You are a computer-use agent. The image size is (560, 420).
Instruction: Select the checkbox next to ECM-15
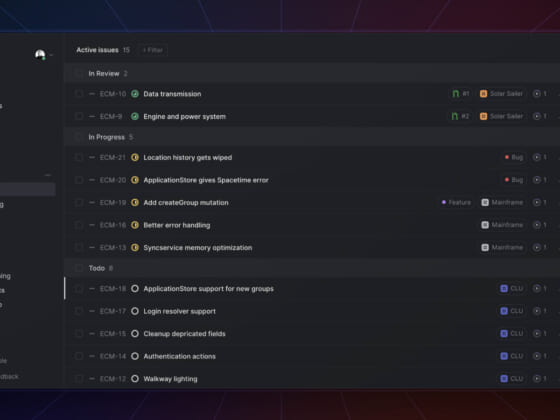coord(79,334)
